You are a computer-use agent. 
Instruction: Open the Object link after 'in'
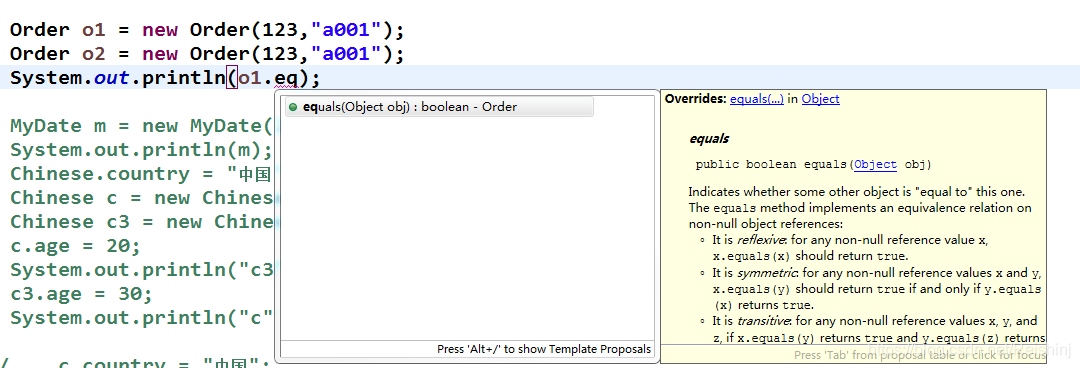(820, 99)
